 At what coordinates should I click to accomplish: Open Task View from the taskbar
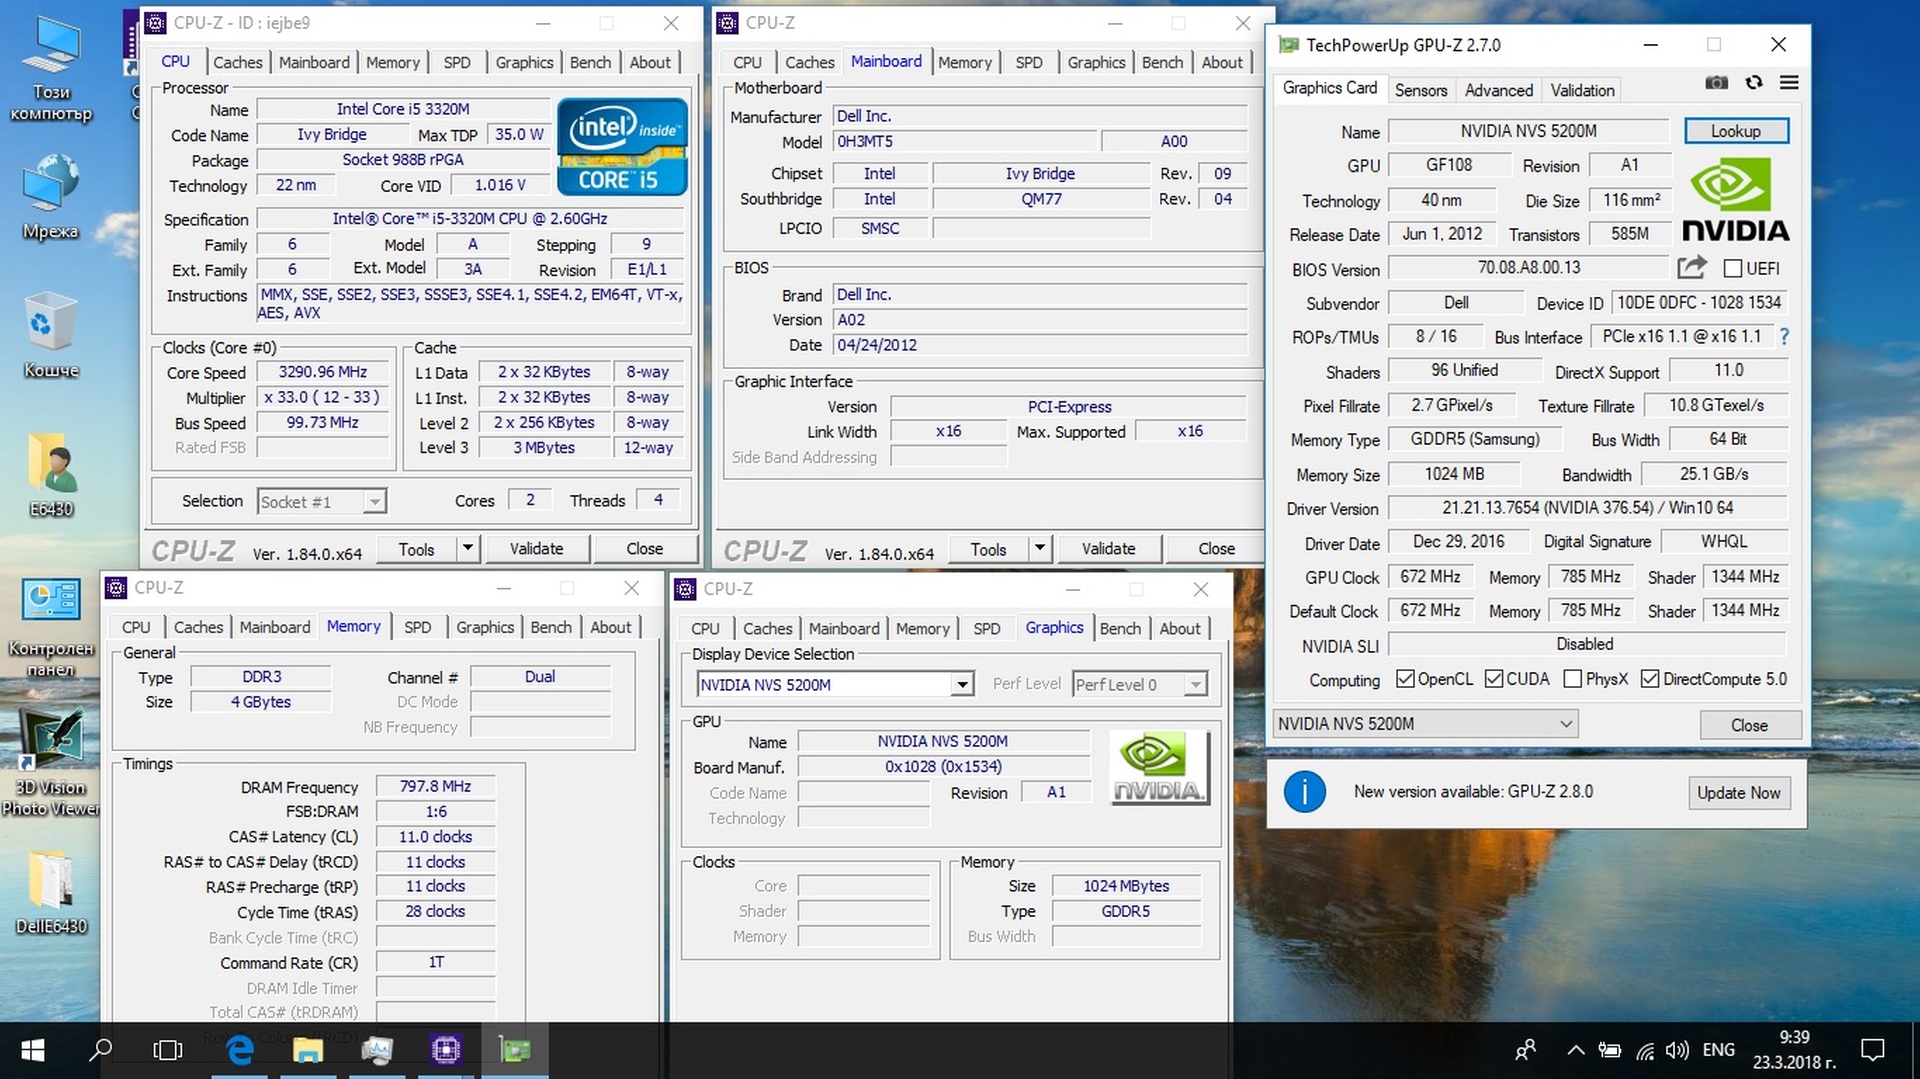[x=167, y=1050]
